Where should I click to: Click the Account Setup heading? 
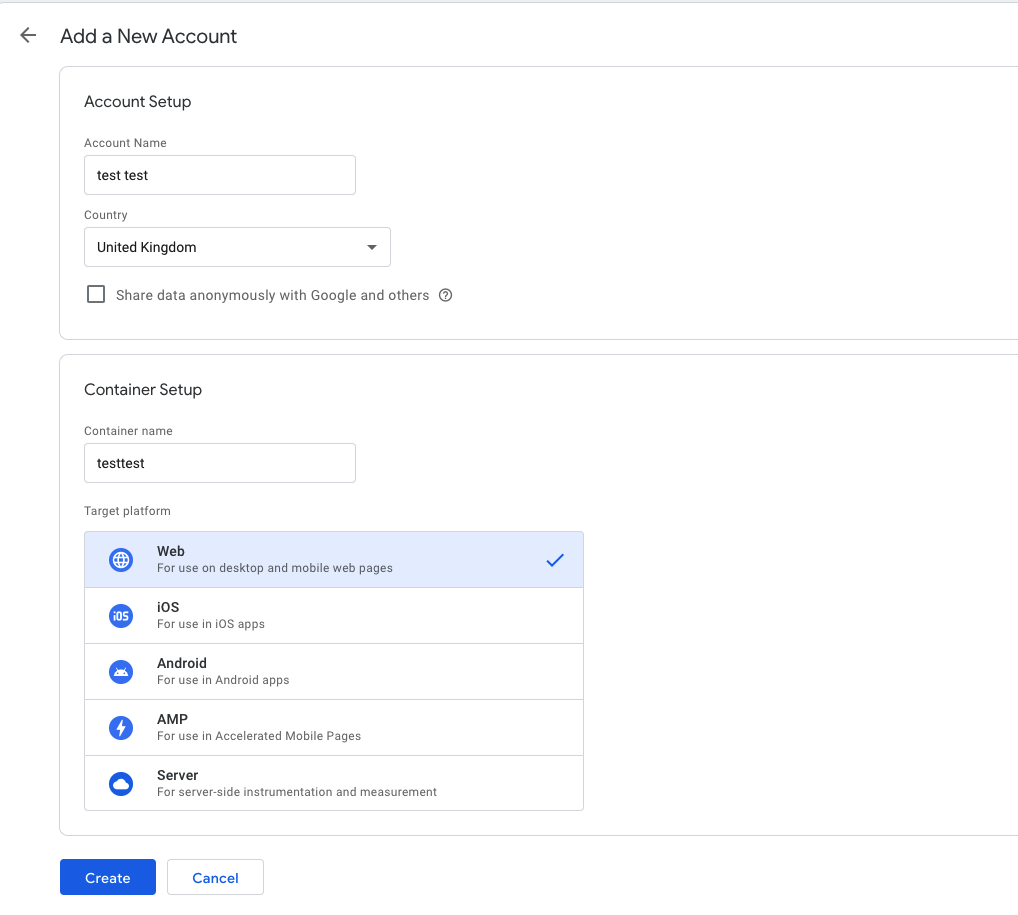tap(138, 102)
